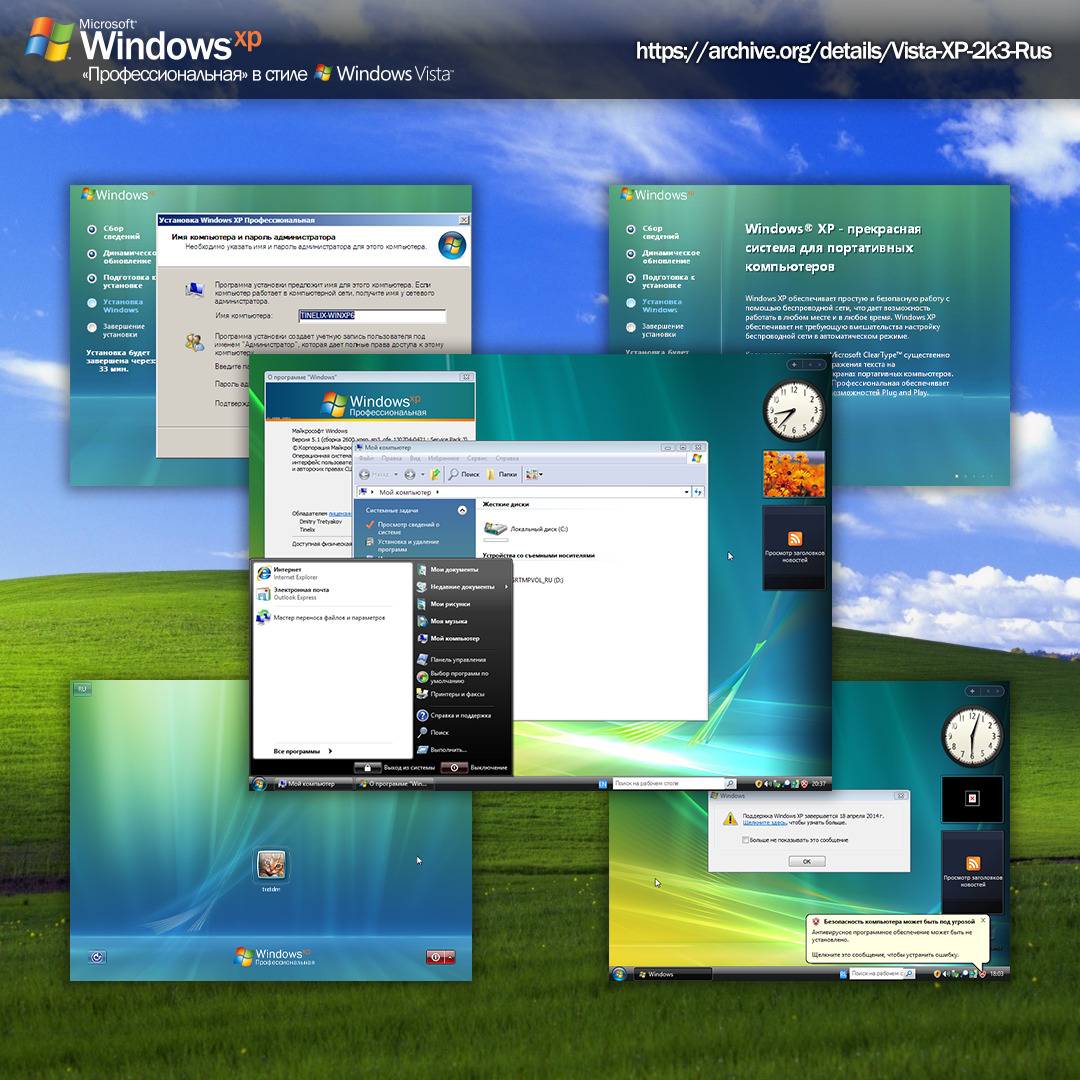
Task: Open the Сервис menu in Мой компьютер
Action: [x=477, y=459]
